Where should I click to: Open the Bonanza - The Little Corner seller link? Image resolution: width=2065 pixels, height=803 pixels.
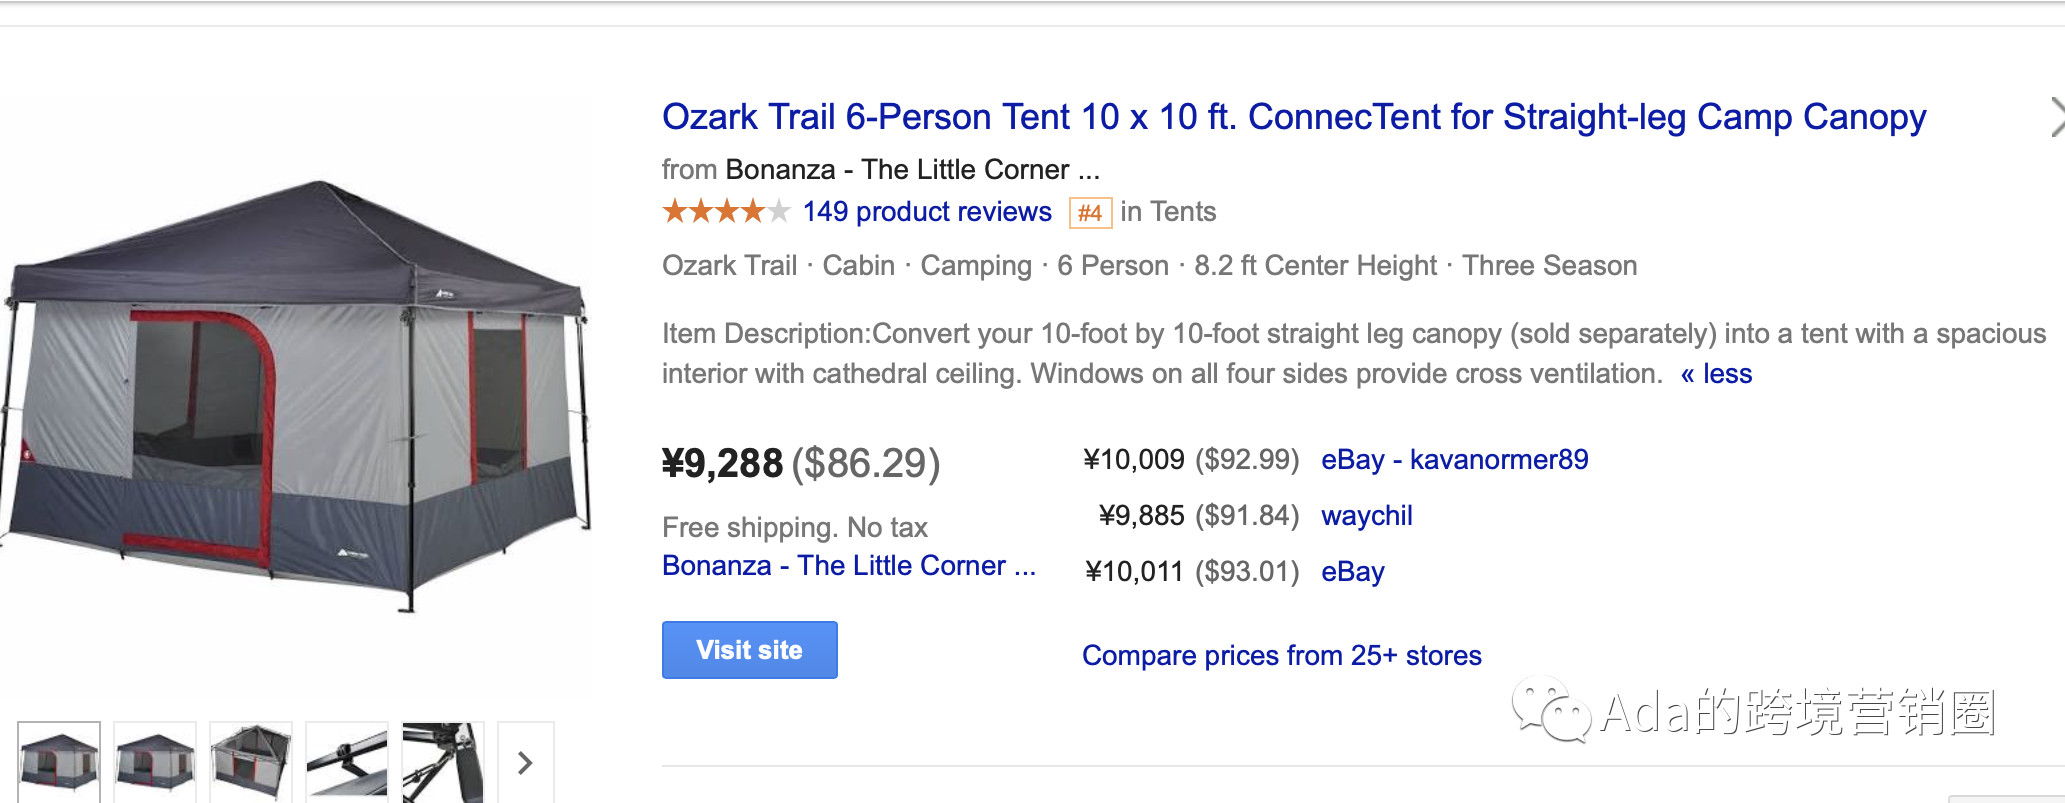tap(848, 566)
